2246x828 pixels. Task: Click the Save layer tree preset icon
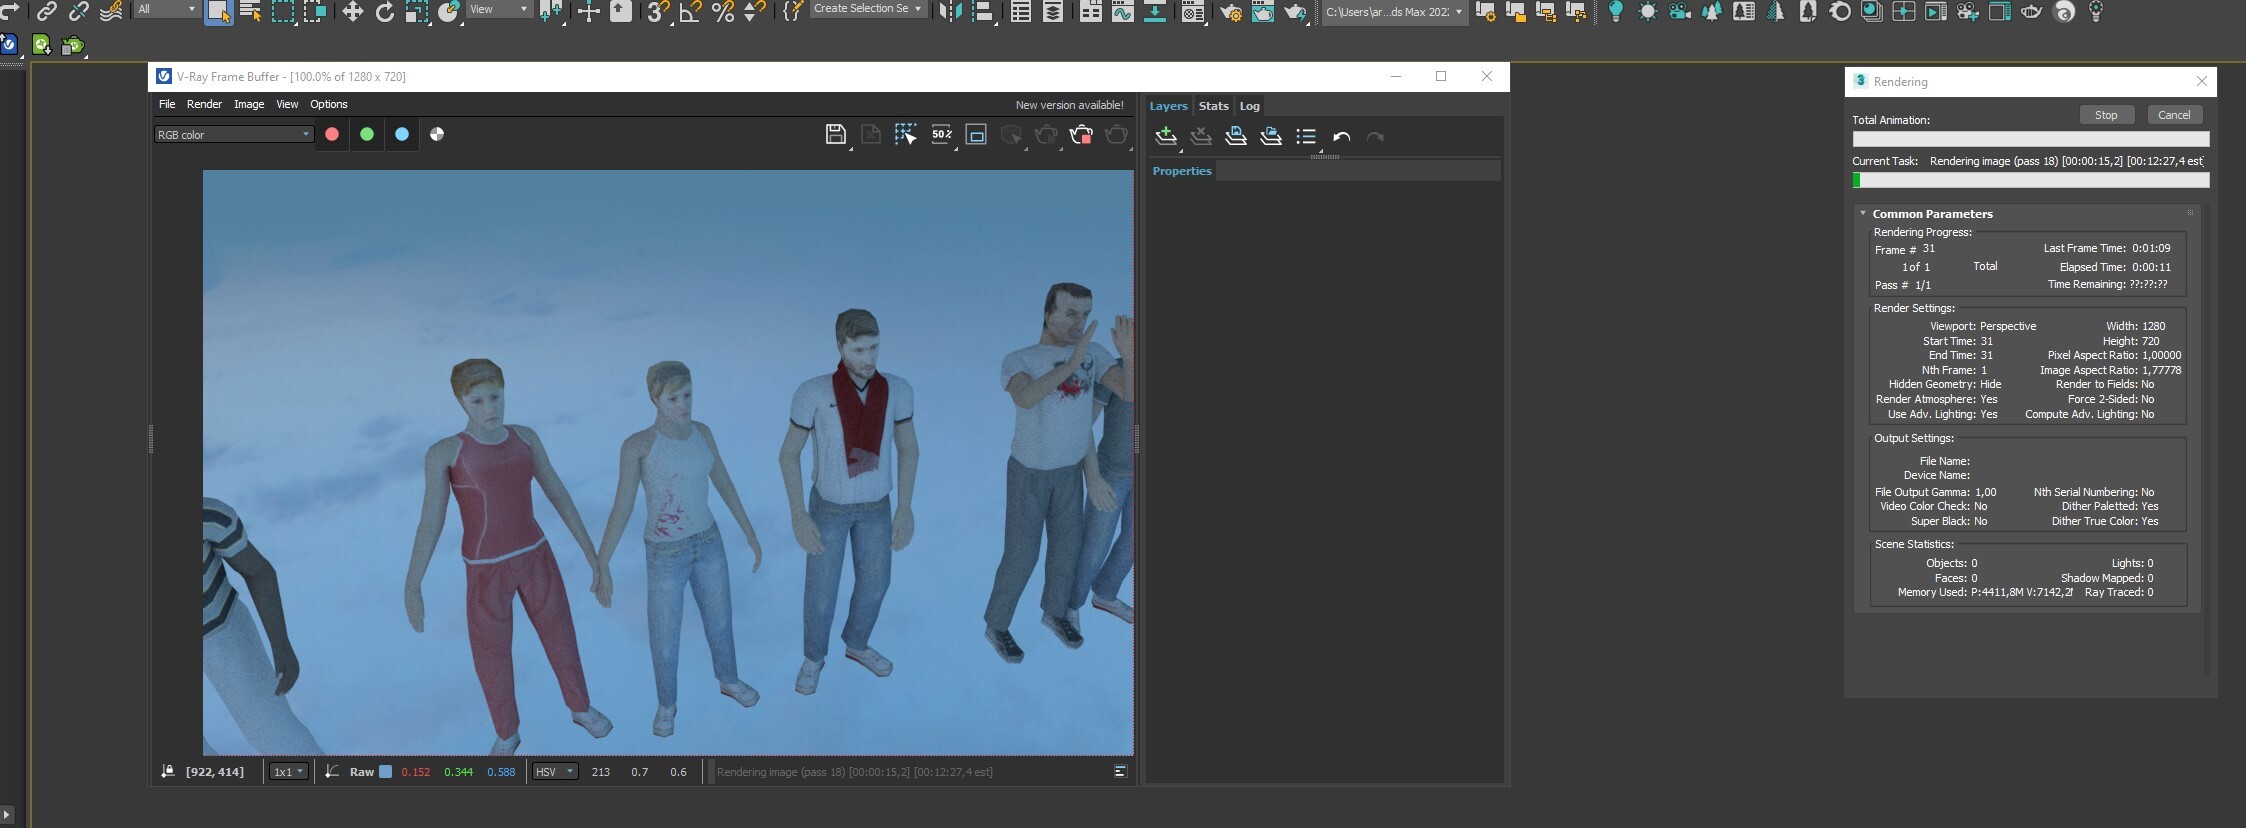point(1236,137)
